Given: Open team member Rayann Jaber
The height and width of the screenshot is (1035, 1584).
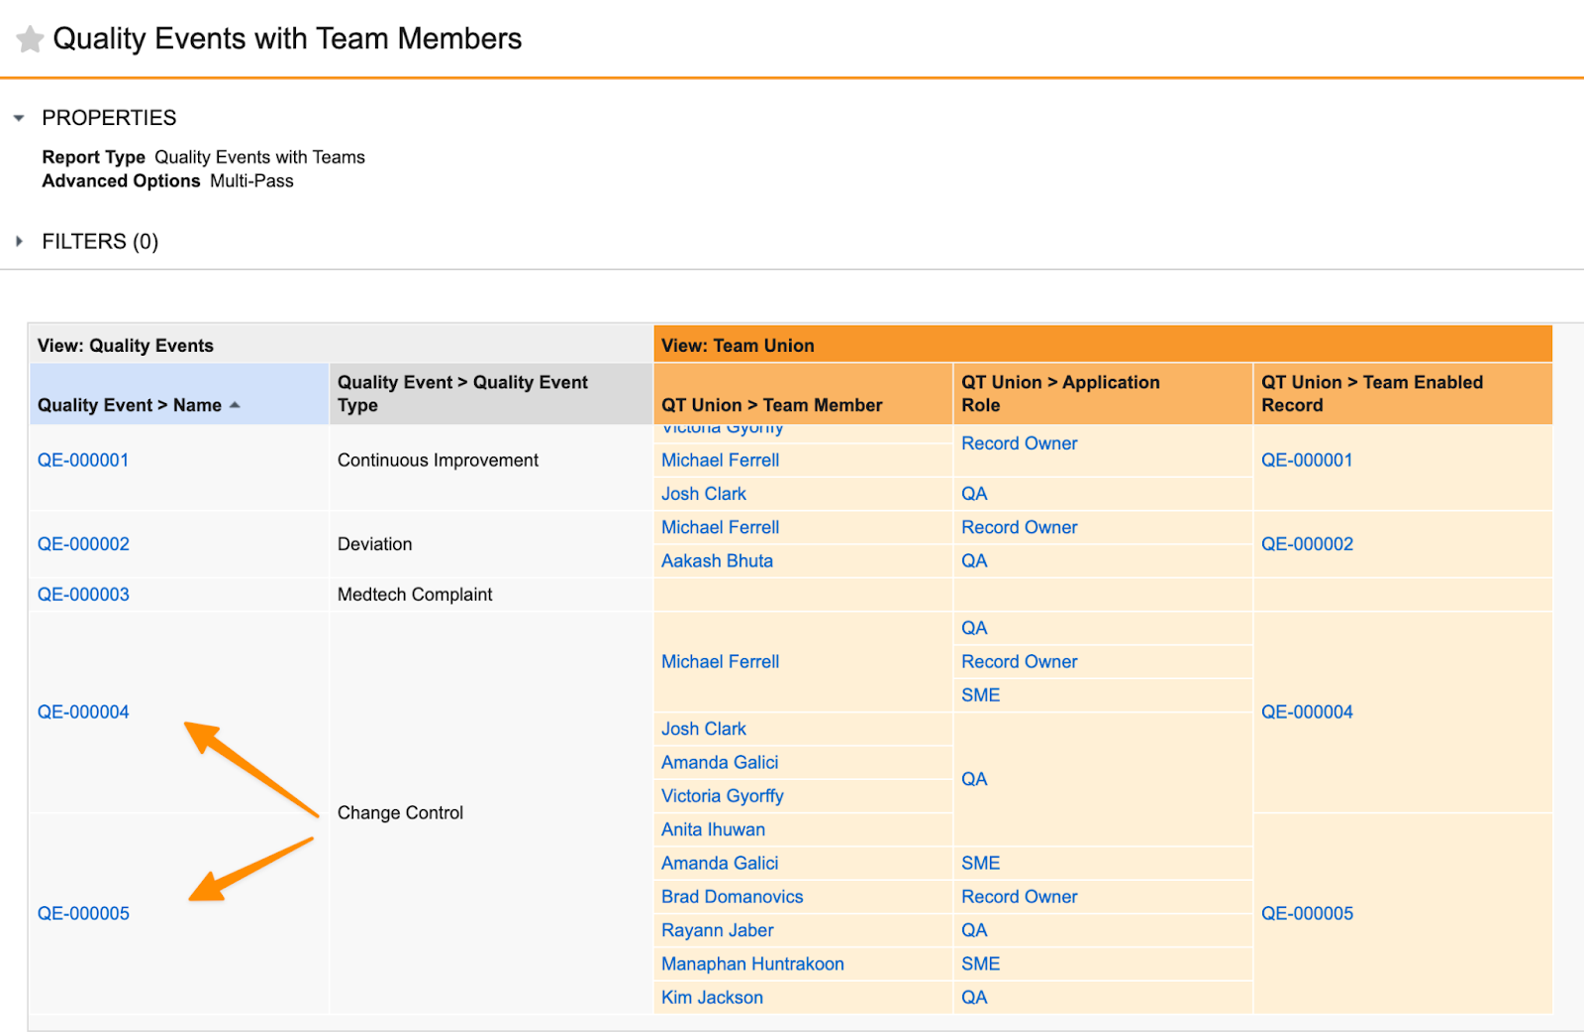Looking at the screenshot, I should [x=717, y=930].
